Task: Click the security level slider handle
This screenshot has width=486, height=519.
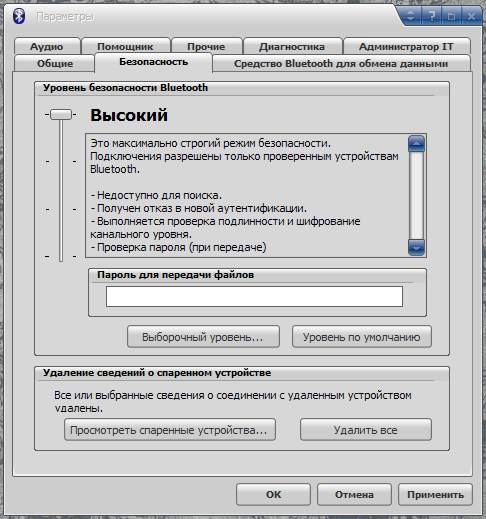Action: coord(61,115)
